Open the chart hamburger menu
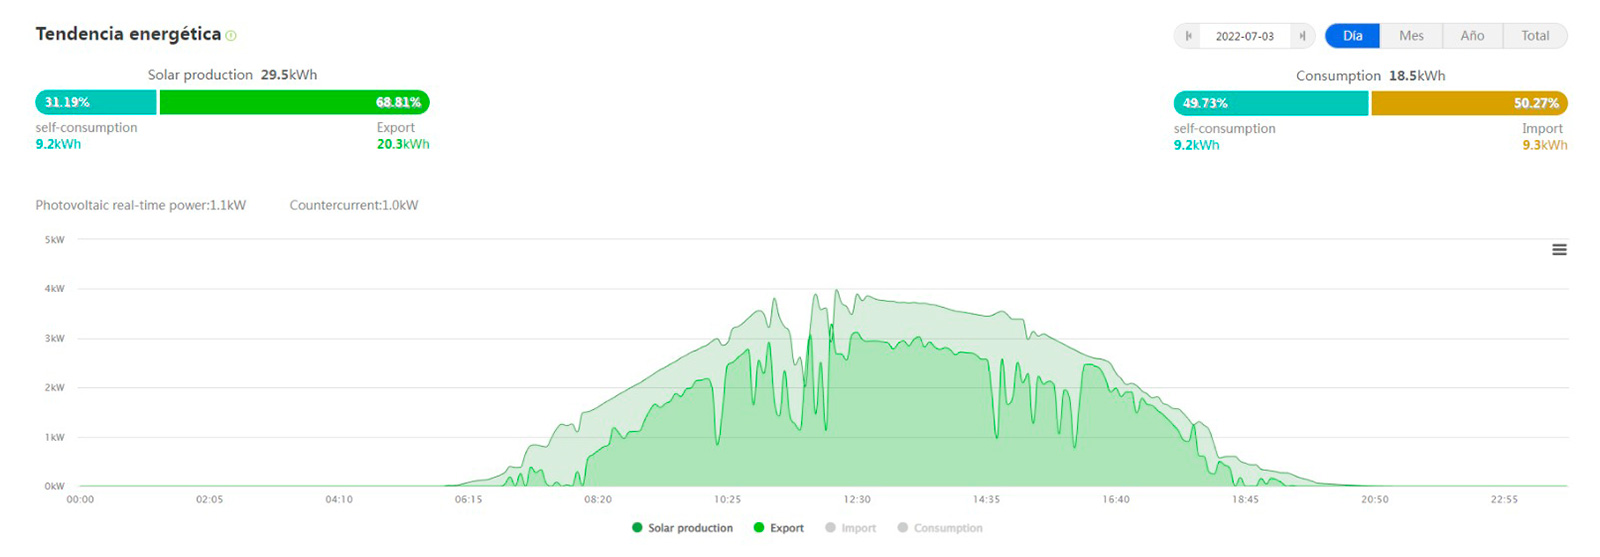Screen dimensions: 1600x557 point(1559,250)
